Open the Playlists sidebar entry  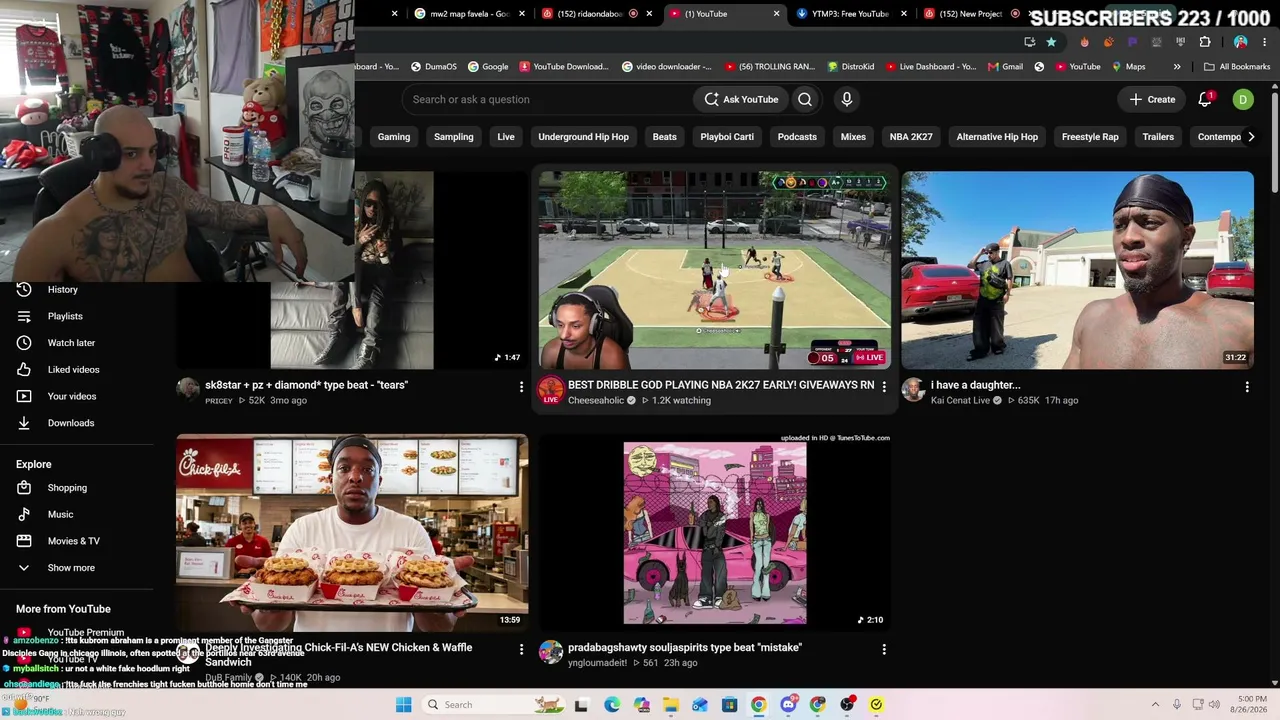point(65,316)
